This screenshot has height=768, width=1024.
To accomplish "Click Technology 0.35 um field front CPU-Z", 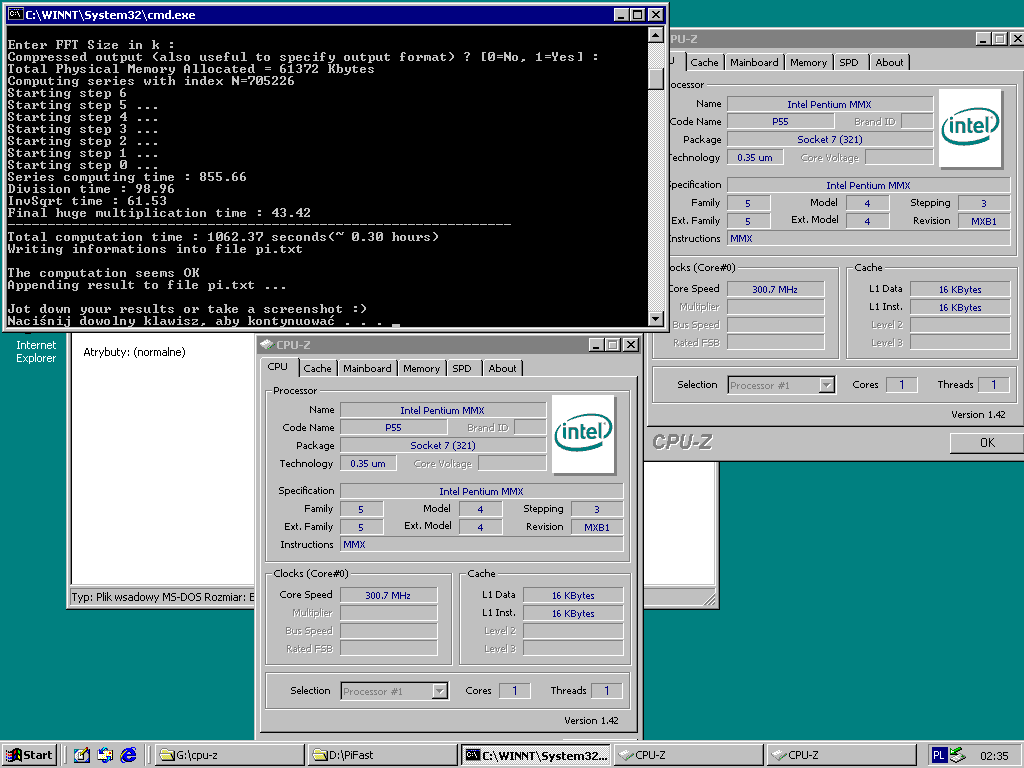I will (x=368, y=463).
